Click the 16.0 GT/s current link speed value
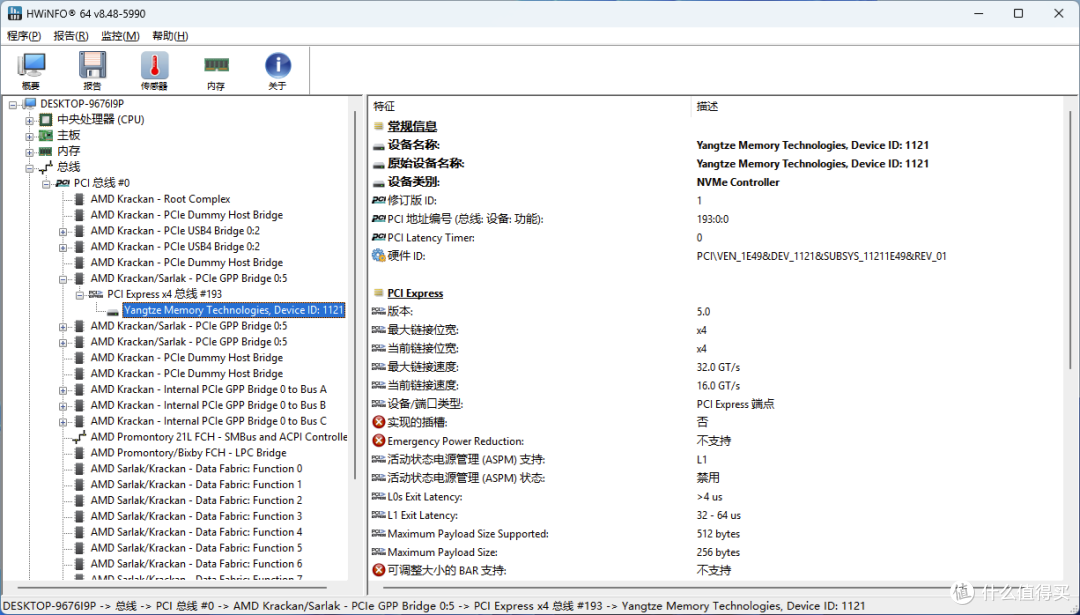This screenshot has height=615, width=1080. point(718,386)
